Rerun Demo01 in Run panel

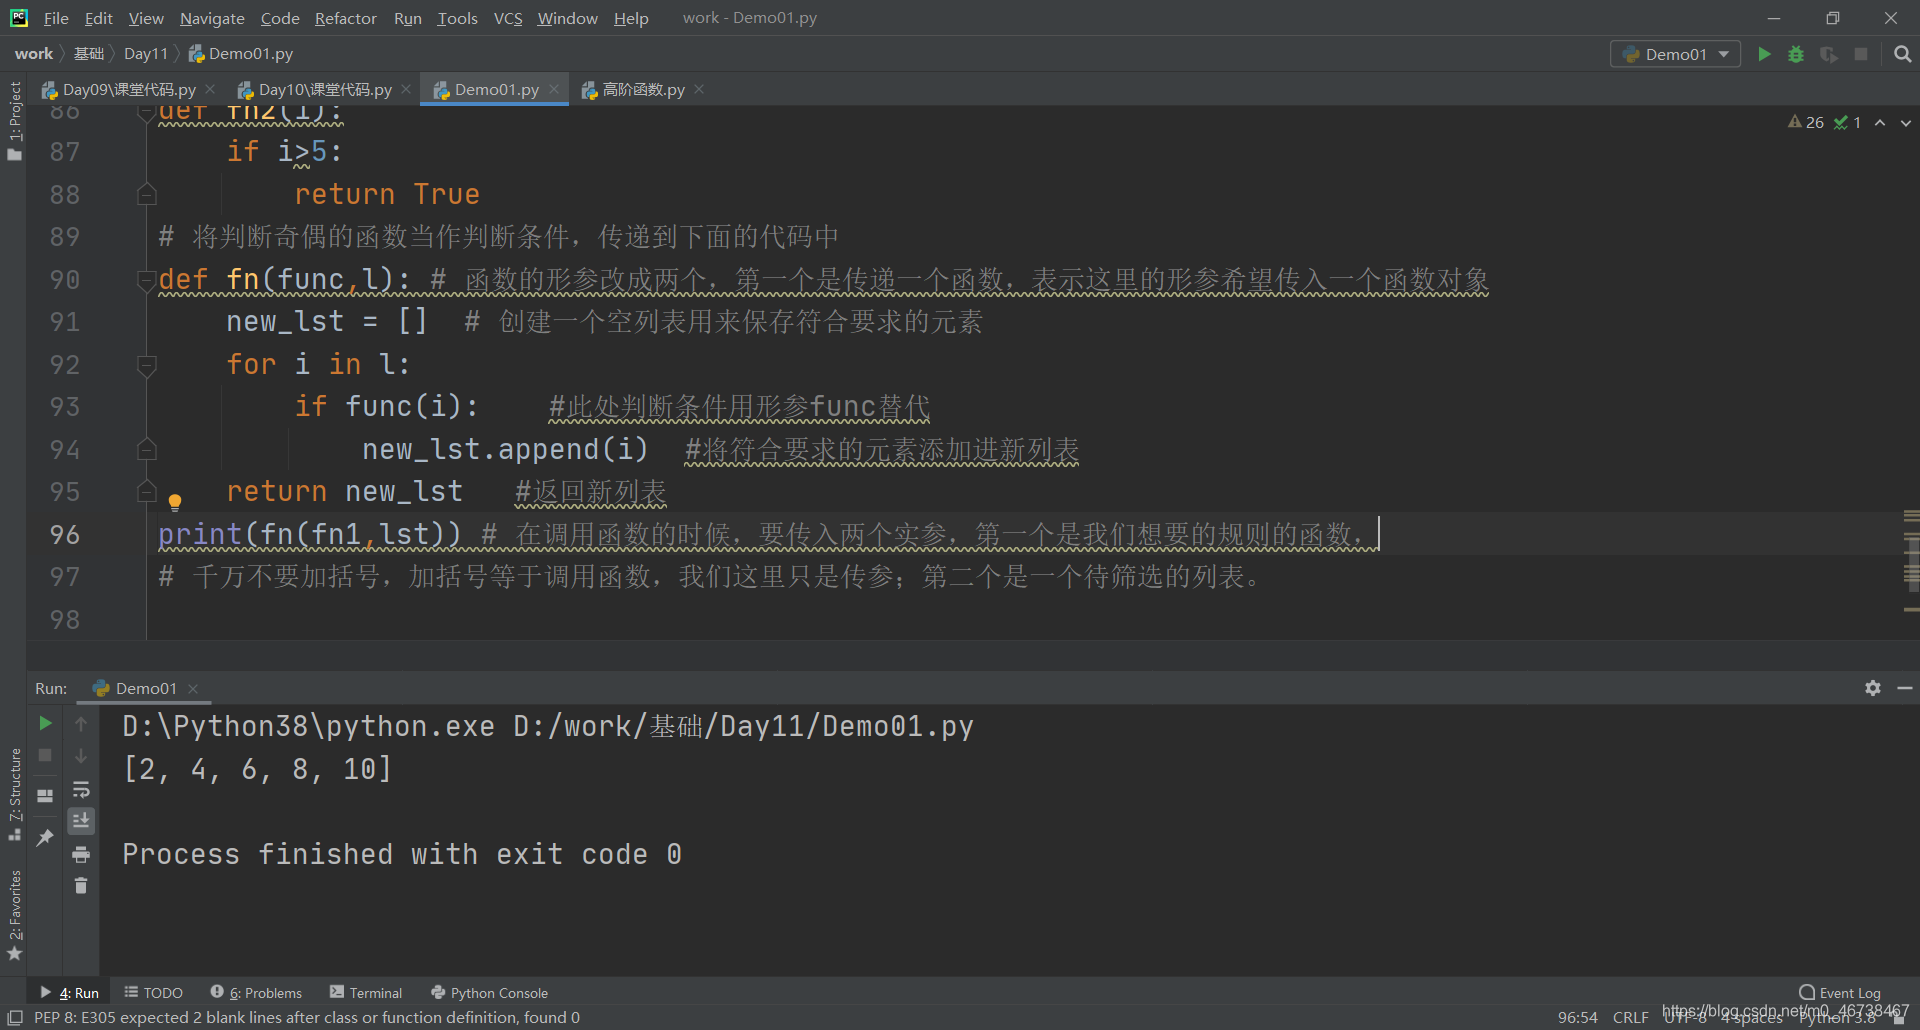click(45, 723)
